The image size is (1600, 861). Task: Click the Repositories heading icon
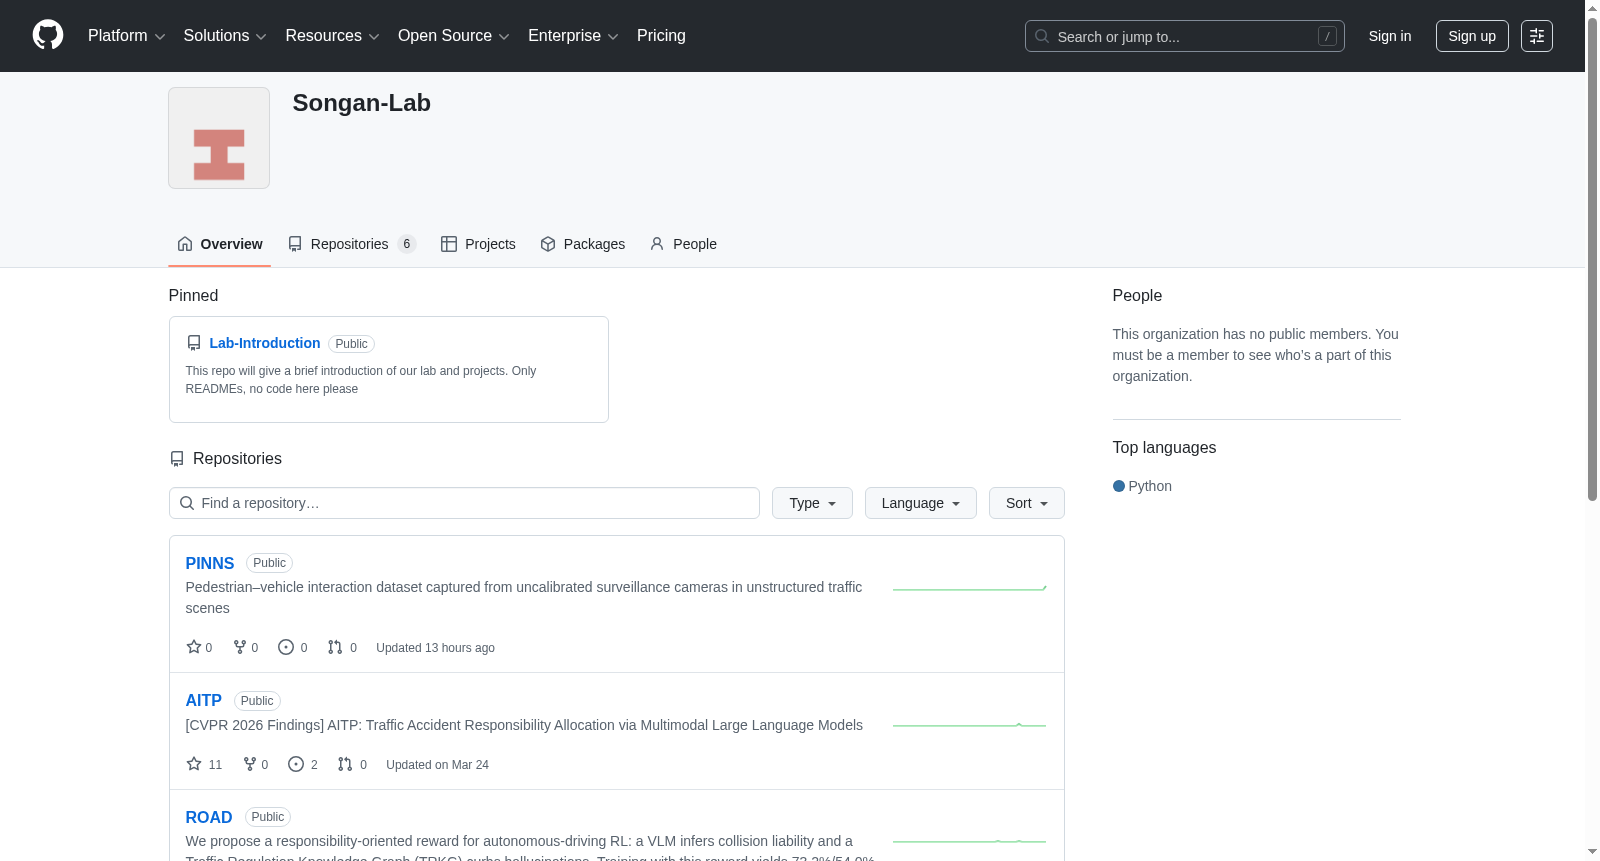[x=177, y=459]
